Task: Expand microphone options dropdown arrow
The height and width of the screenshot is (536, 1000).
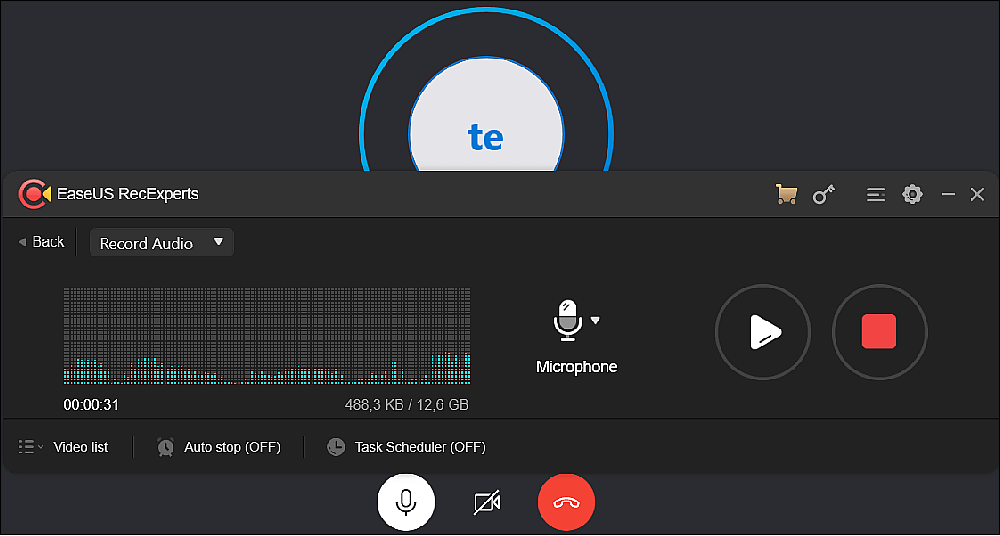Action: tap(595, 320)
